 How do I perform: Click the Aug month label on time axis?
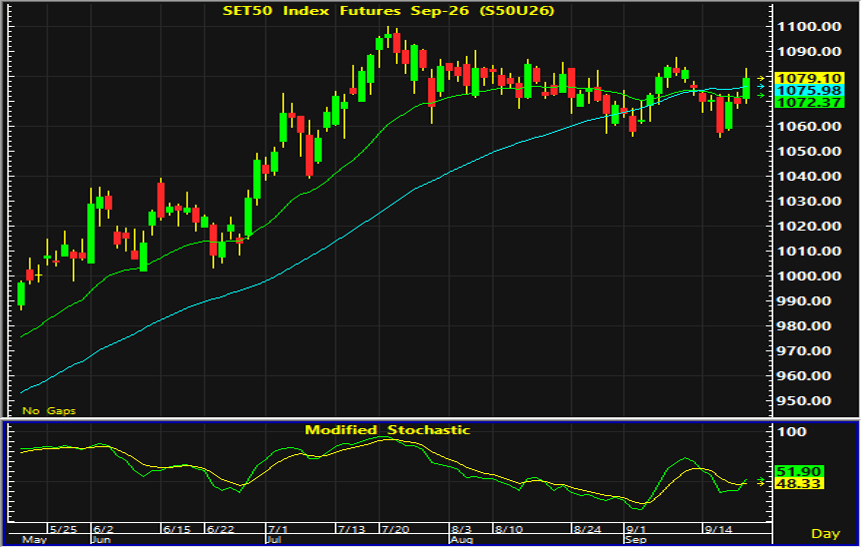coord(461,540)
